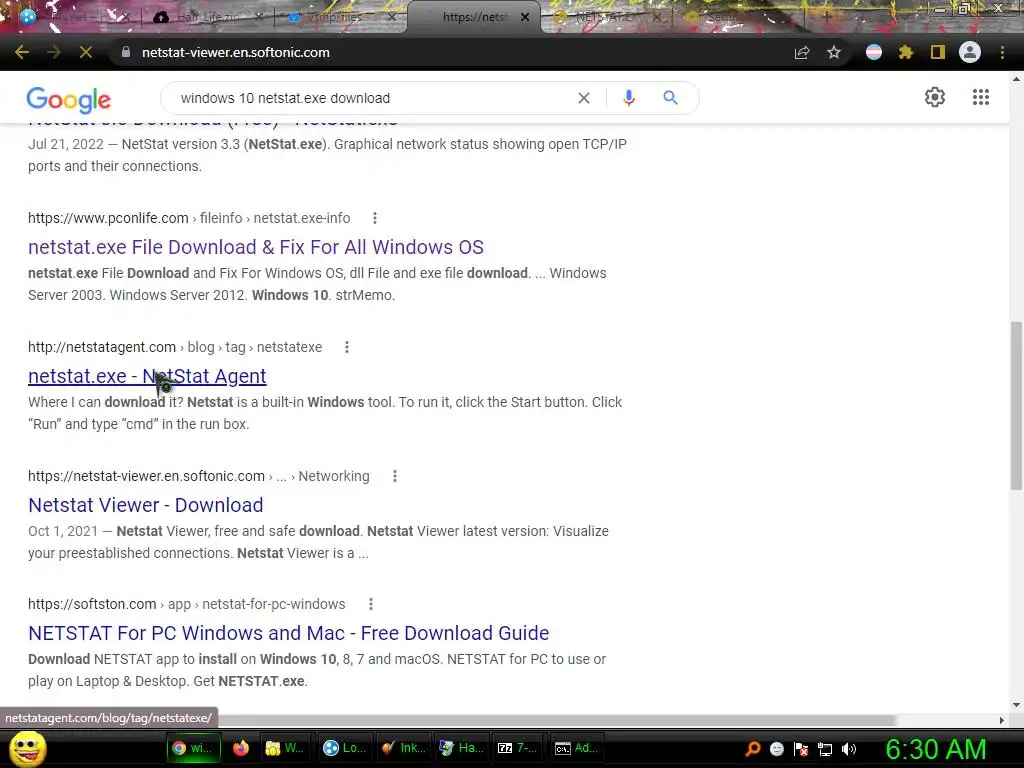This screenshot has height=768, width=1024.
Task: Toggle the browser side panel icon
Action: pos(938,52)
